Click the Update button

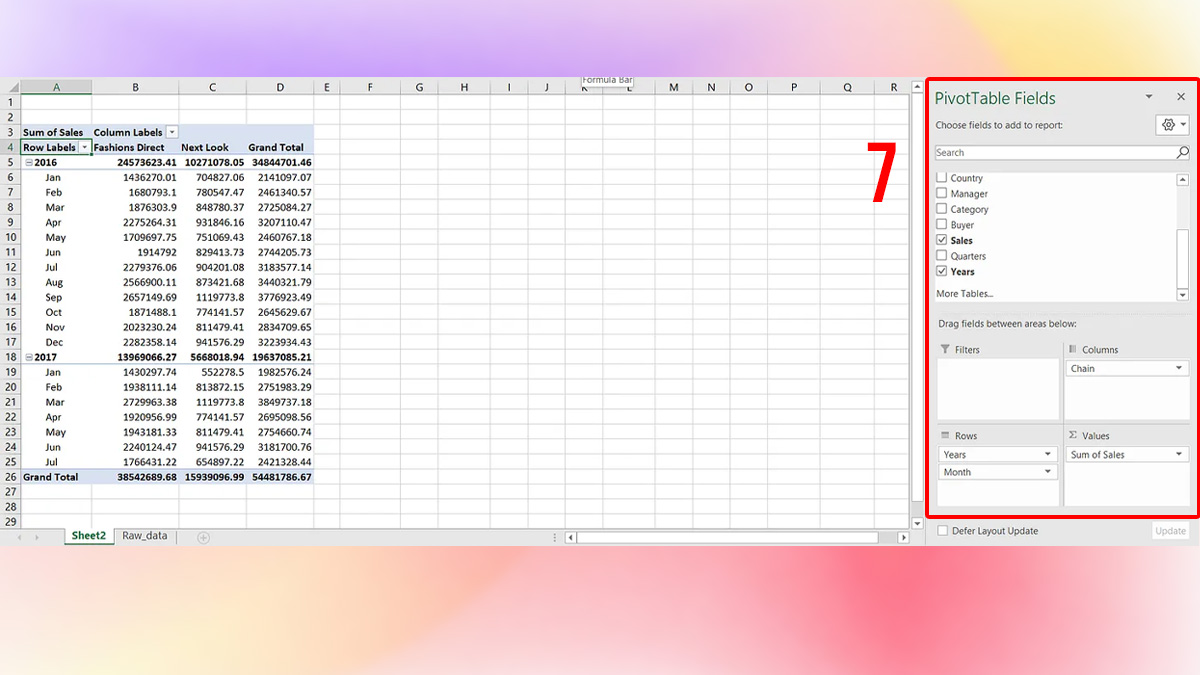tap(1170, 531)
